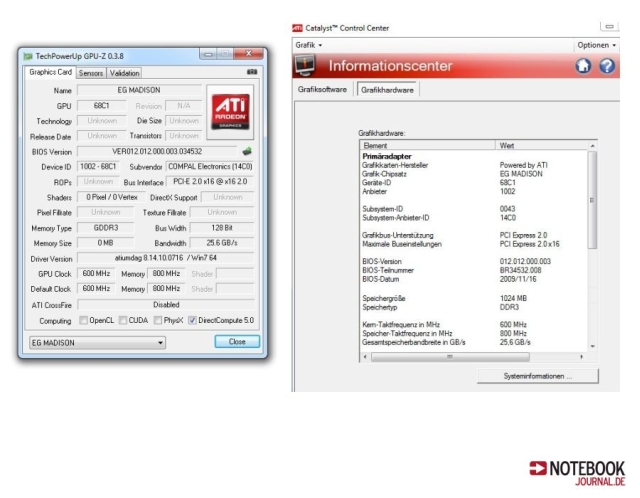
Task: Click the GPU field 68C1
Action: (102, 106)
